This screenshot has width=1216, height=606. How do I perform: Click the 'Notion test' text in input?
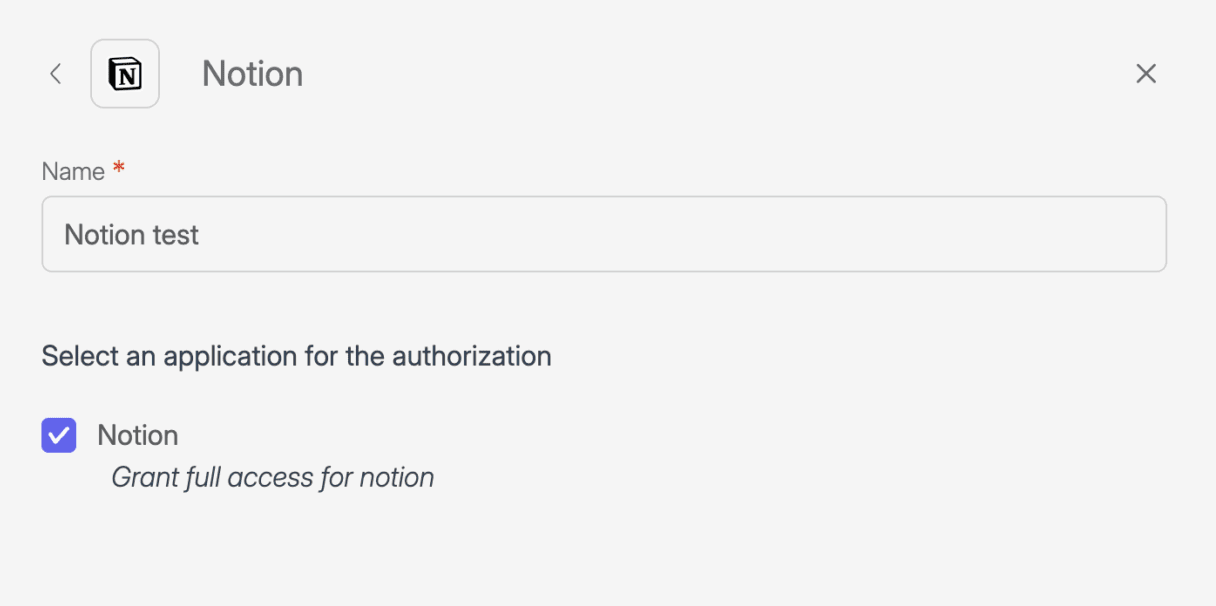[x=132, y=235]
